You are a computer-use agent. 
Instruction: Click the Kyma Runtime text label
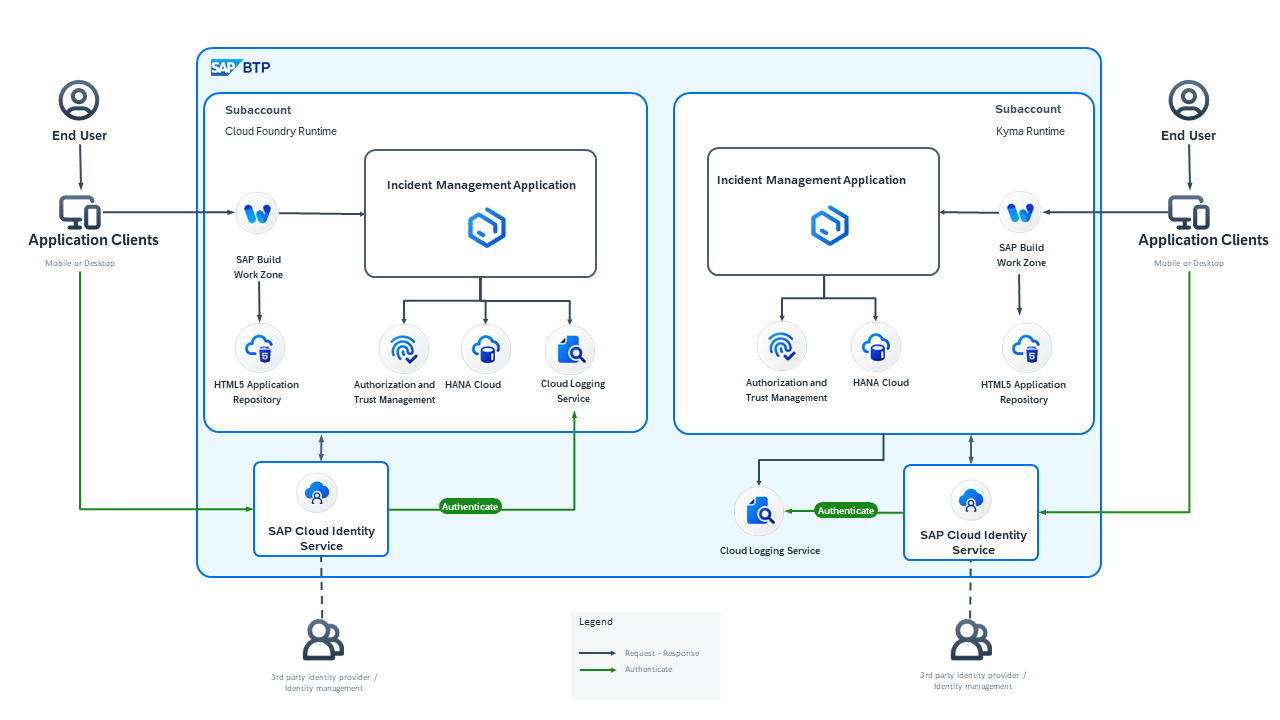[x=1030, y=131]
